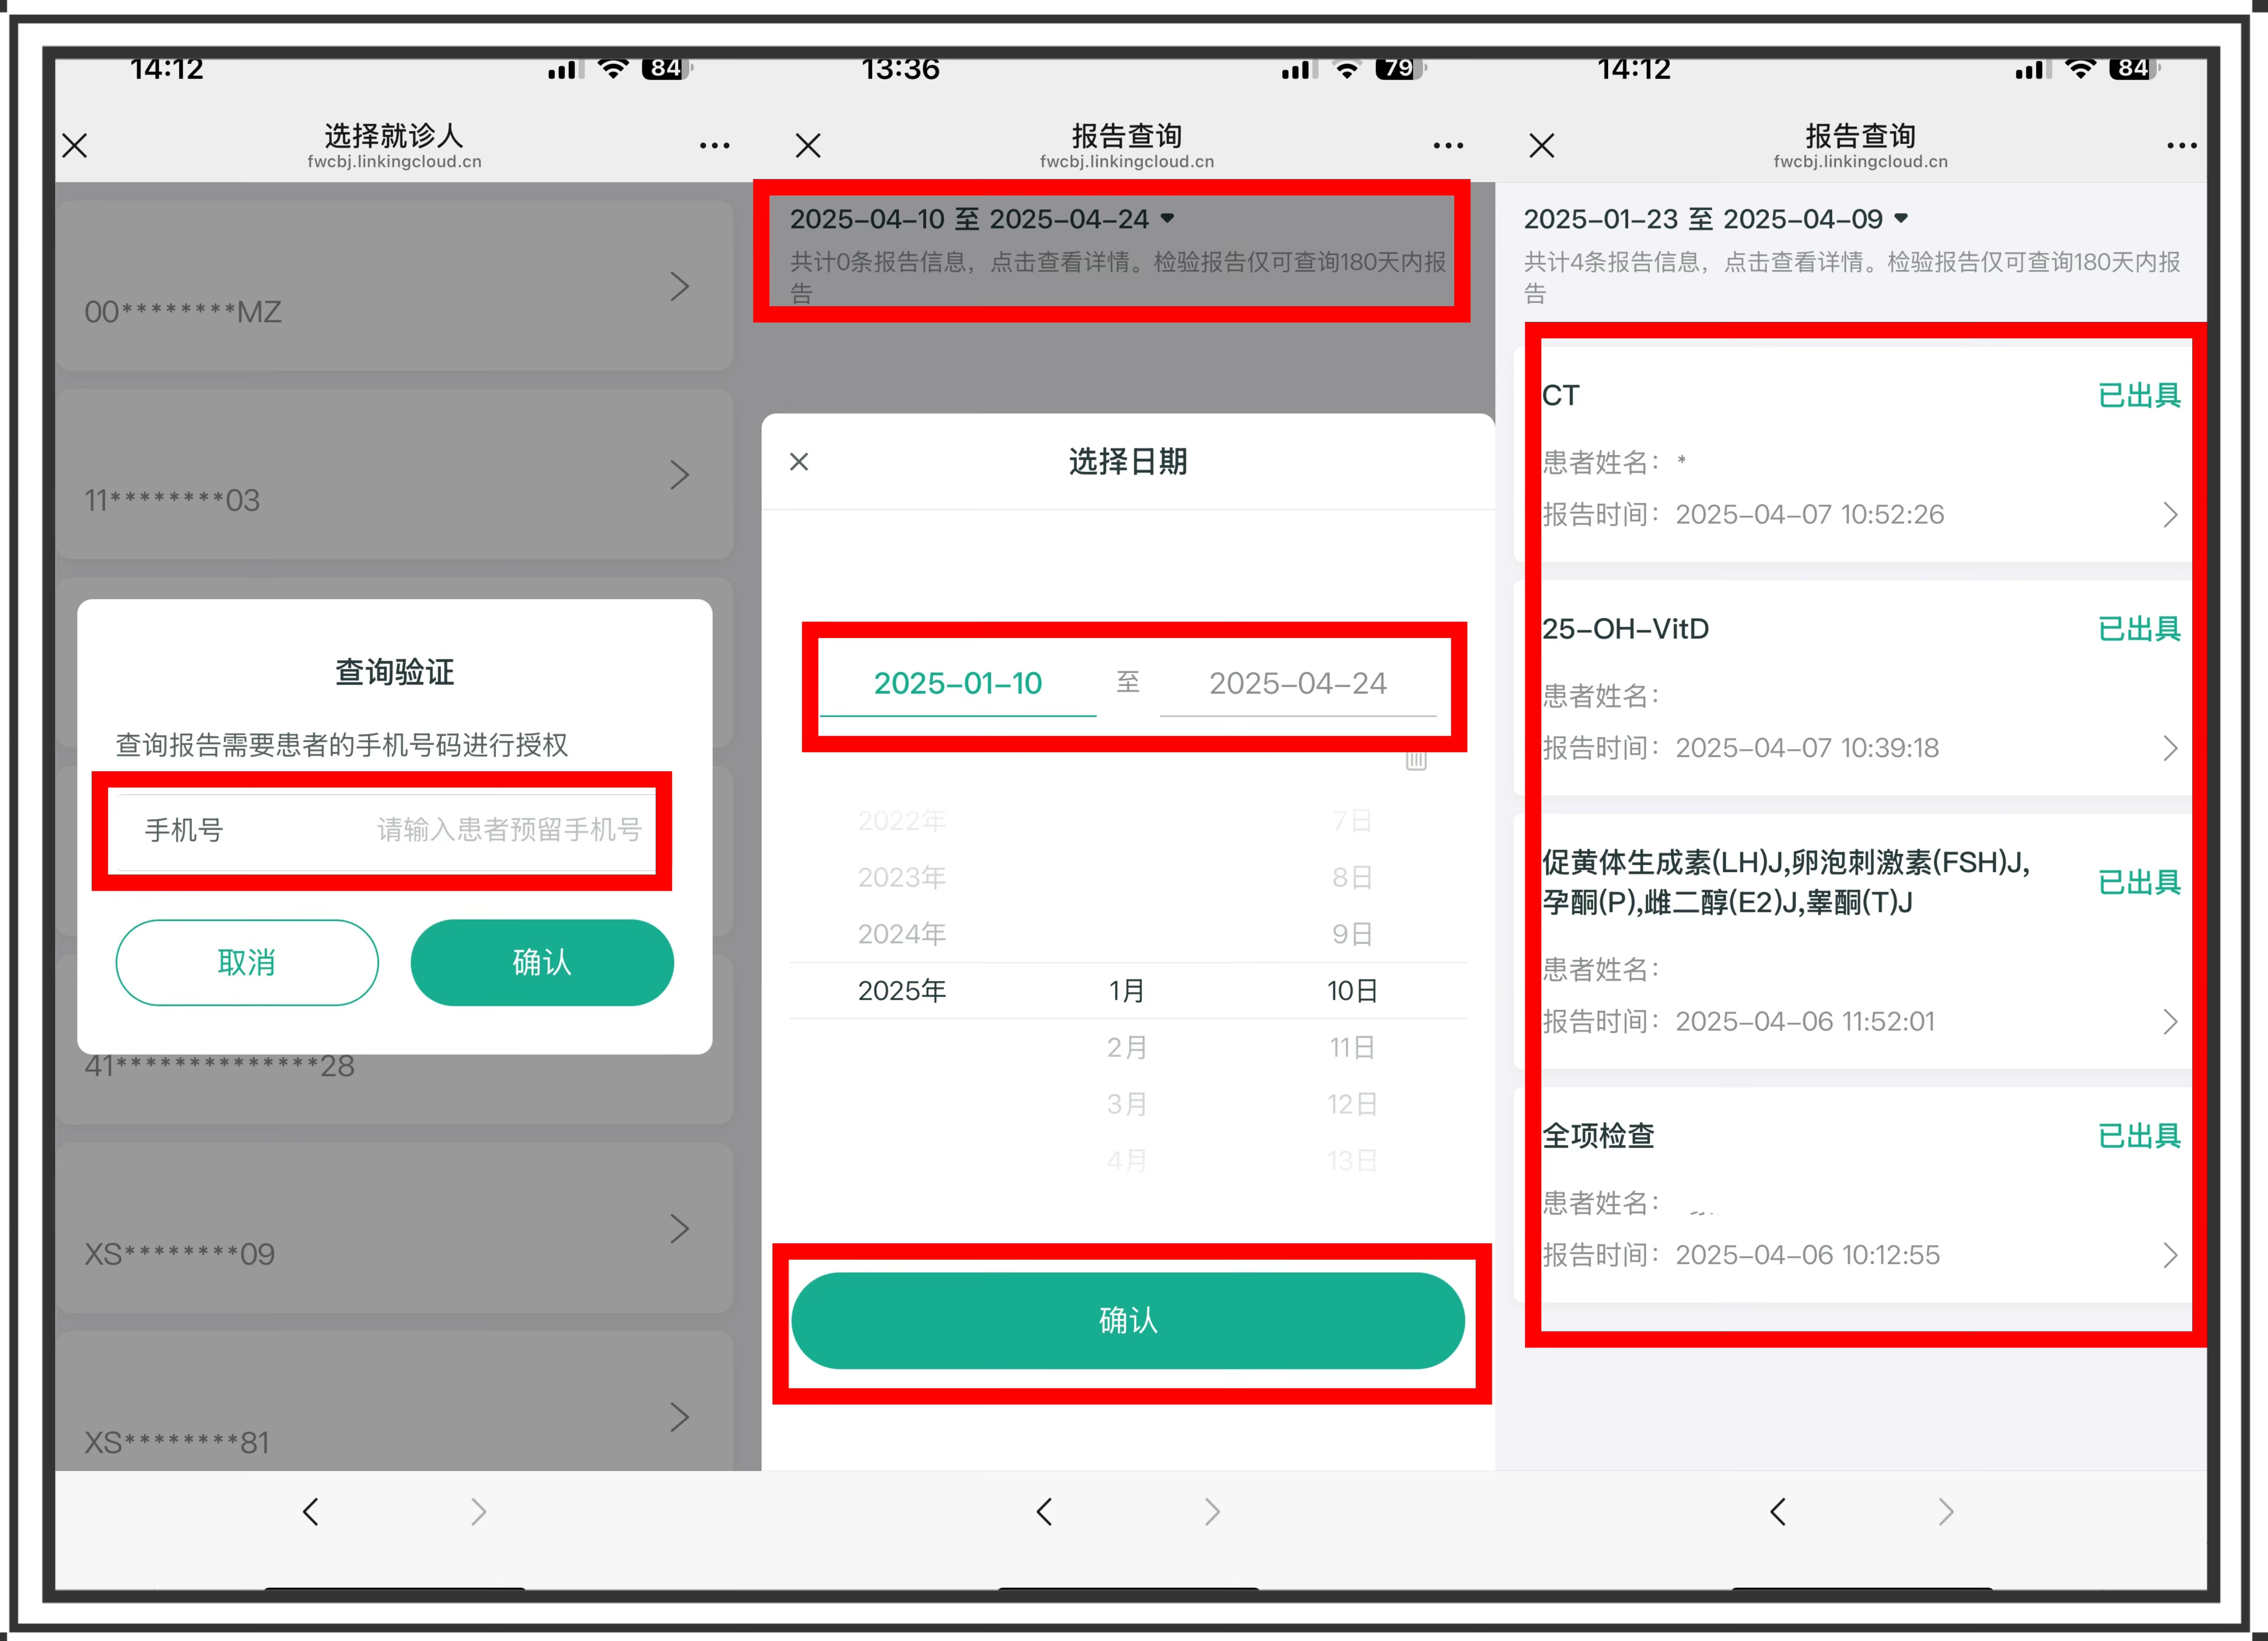The image size is (2268, 1641).
Task: Open the three-dot menu on 选择就诊人 page
Action: click(714, 146)
